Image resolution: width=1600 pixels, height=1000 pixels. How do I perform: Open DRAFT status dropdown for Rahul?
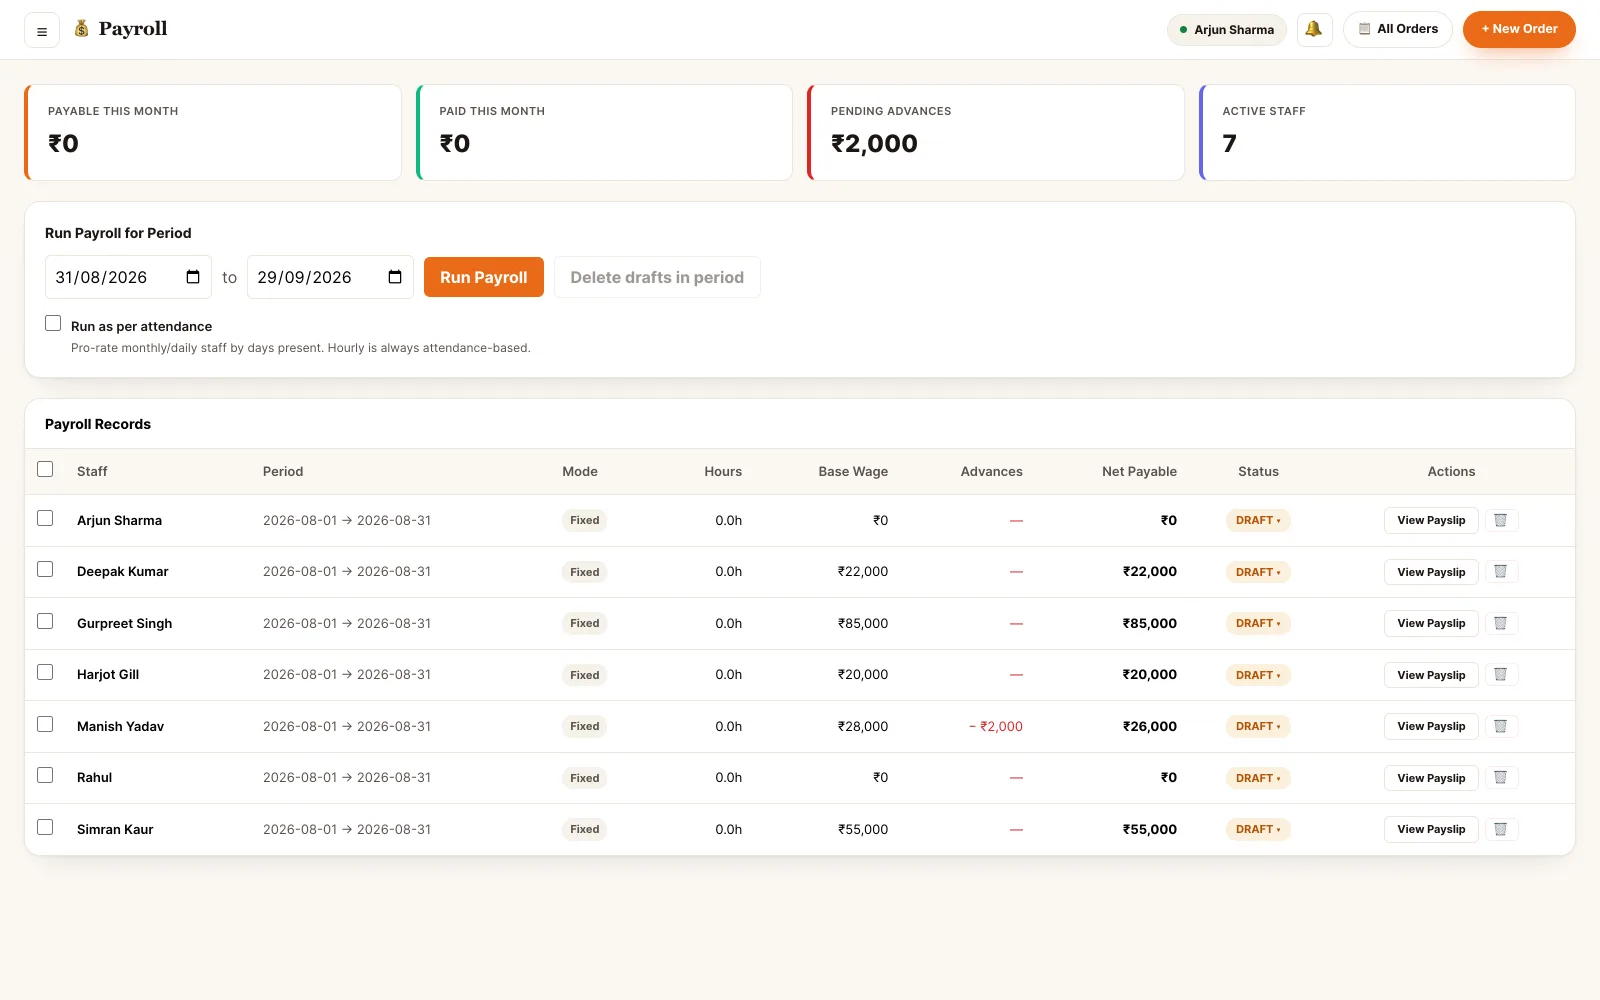click(1258, 778)
